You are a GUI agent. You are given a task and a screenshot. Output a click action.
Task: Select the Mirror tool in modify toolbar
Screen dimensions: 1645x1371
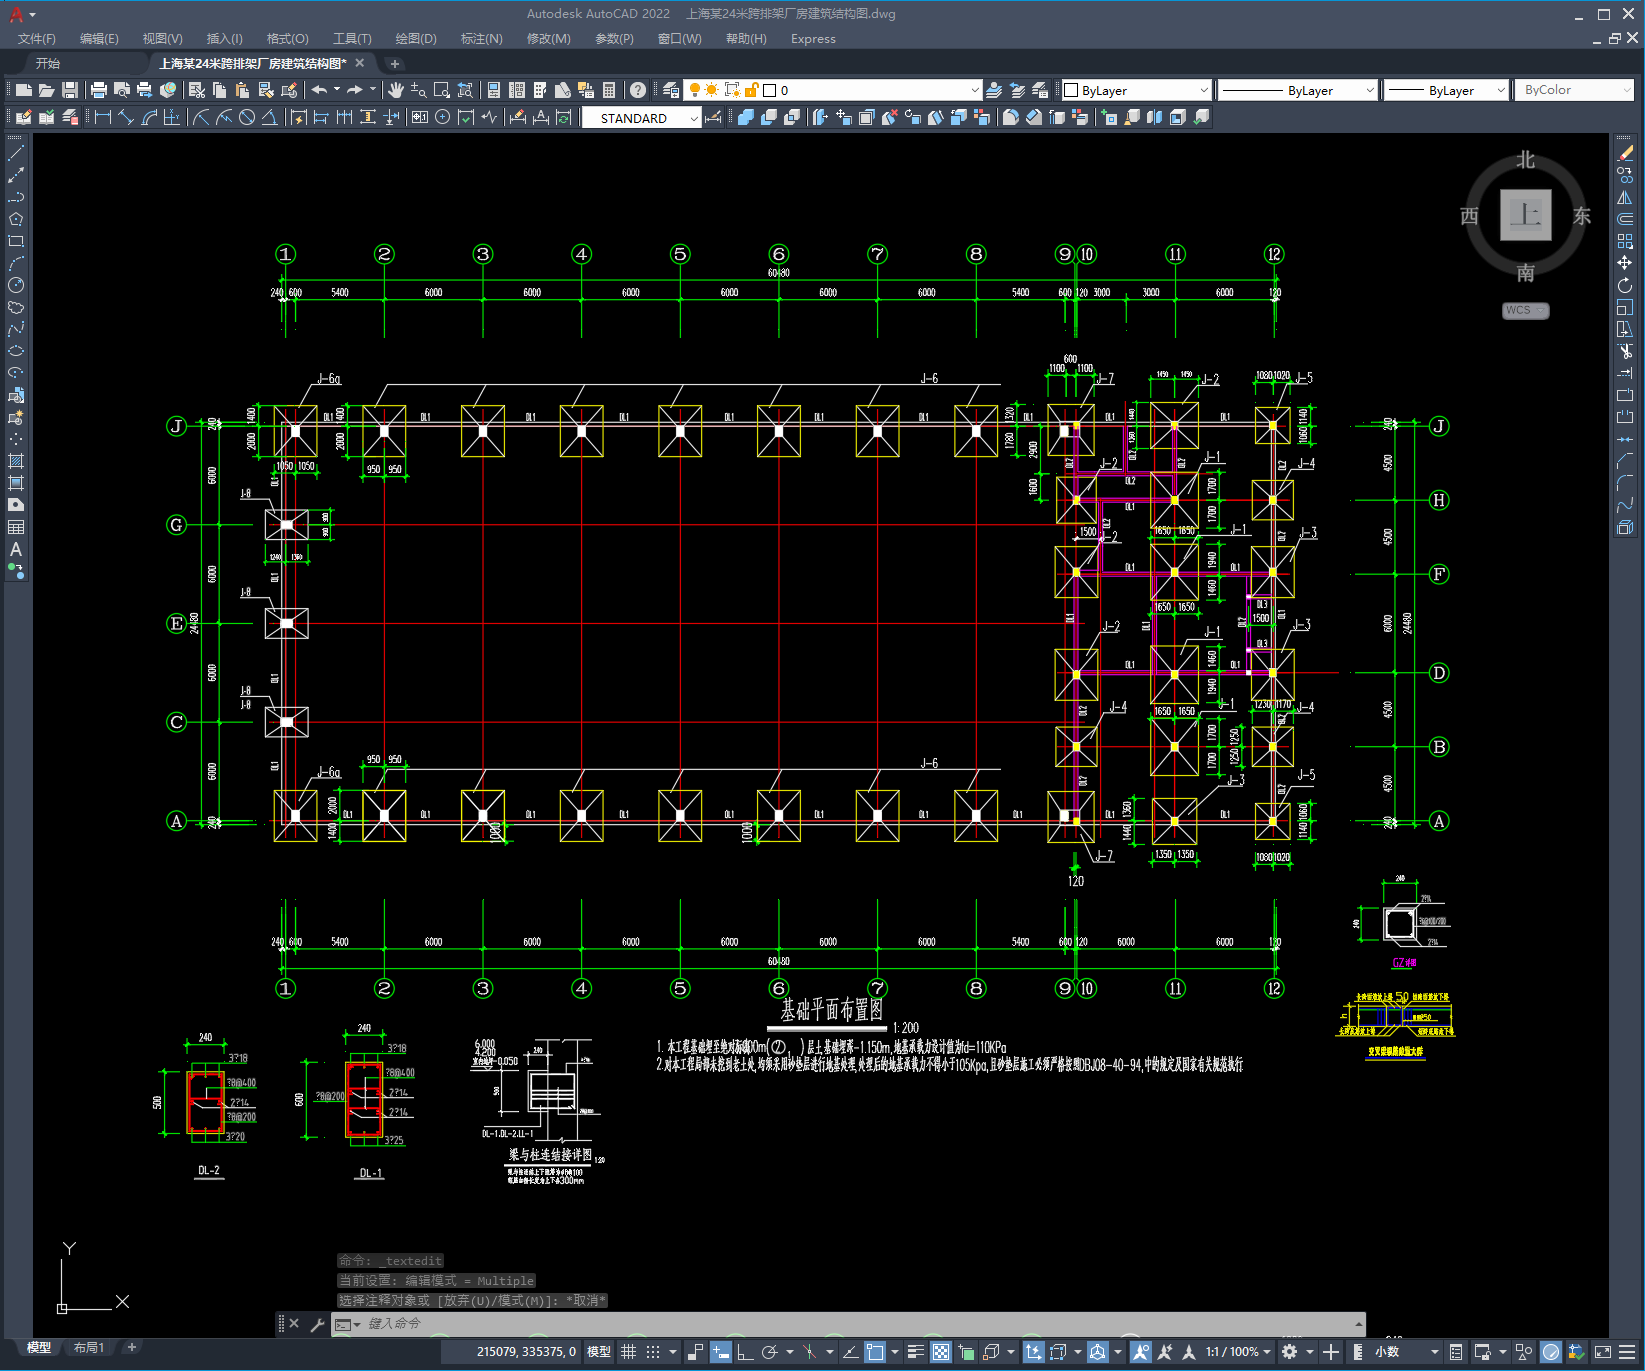(x=1625, y=197)
